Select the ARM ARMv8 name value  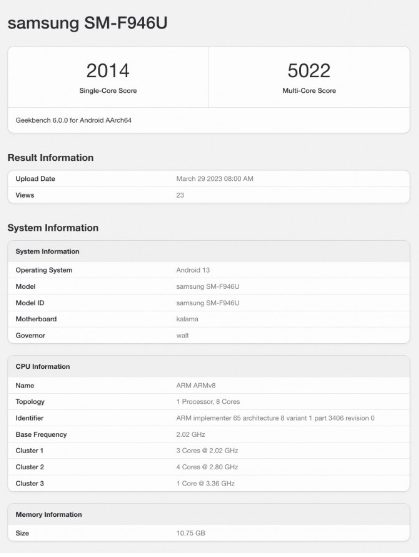coord(196,385)
